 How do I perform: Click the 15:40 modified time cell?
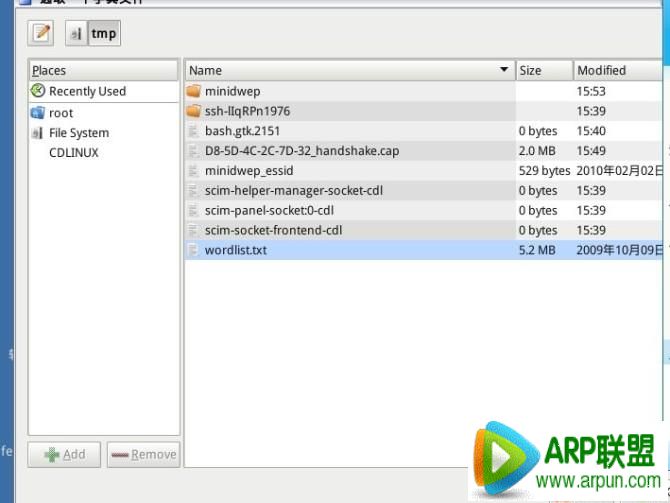591,131
